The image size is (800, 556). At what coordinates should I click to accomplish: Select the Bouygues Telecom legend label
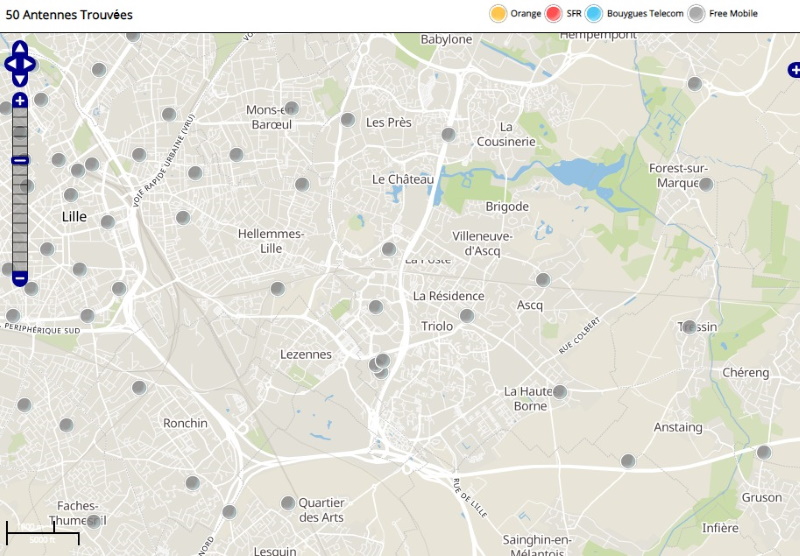pyautogui.click(x=645, y=14)
